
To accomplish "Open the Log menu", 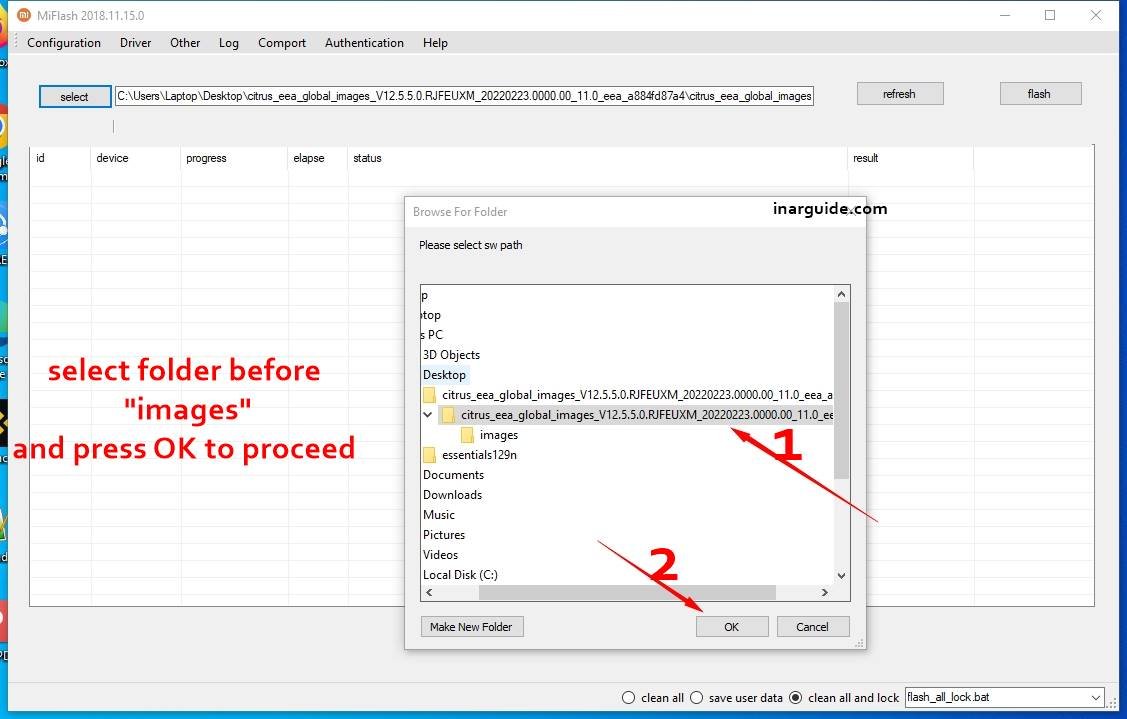I will [x=229, y=43].
